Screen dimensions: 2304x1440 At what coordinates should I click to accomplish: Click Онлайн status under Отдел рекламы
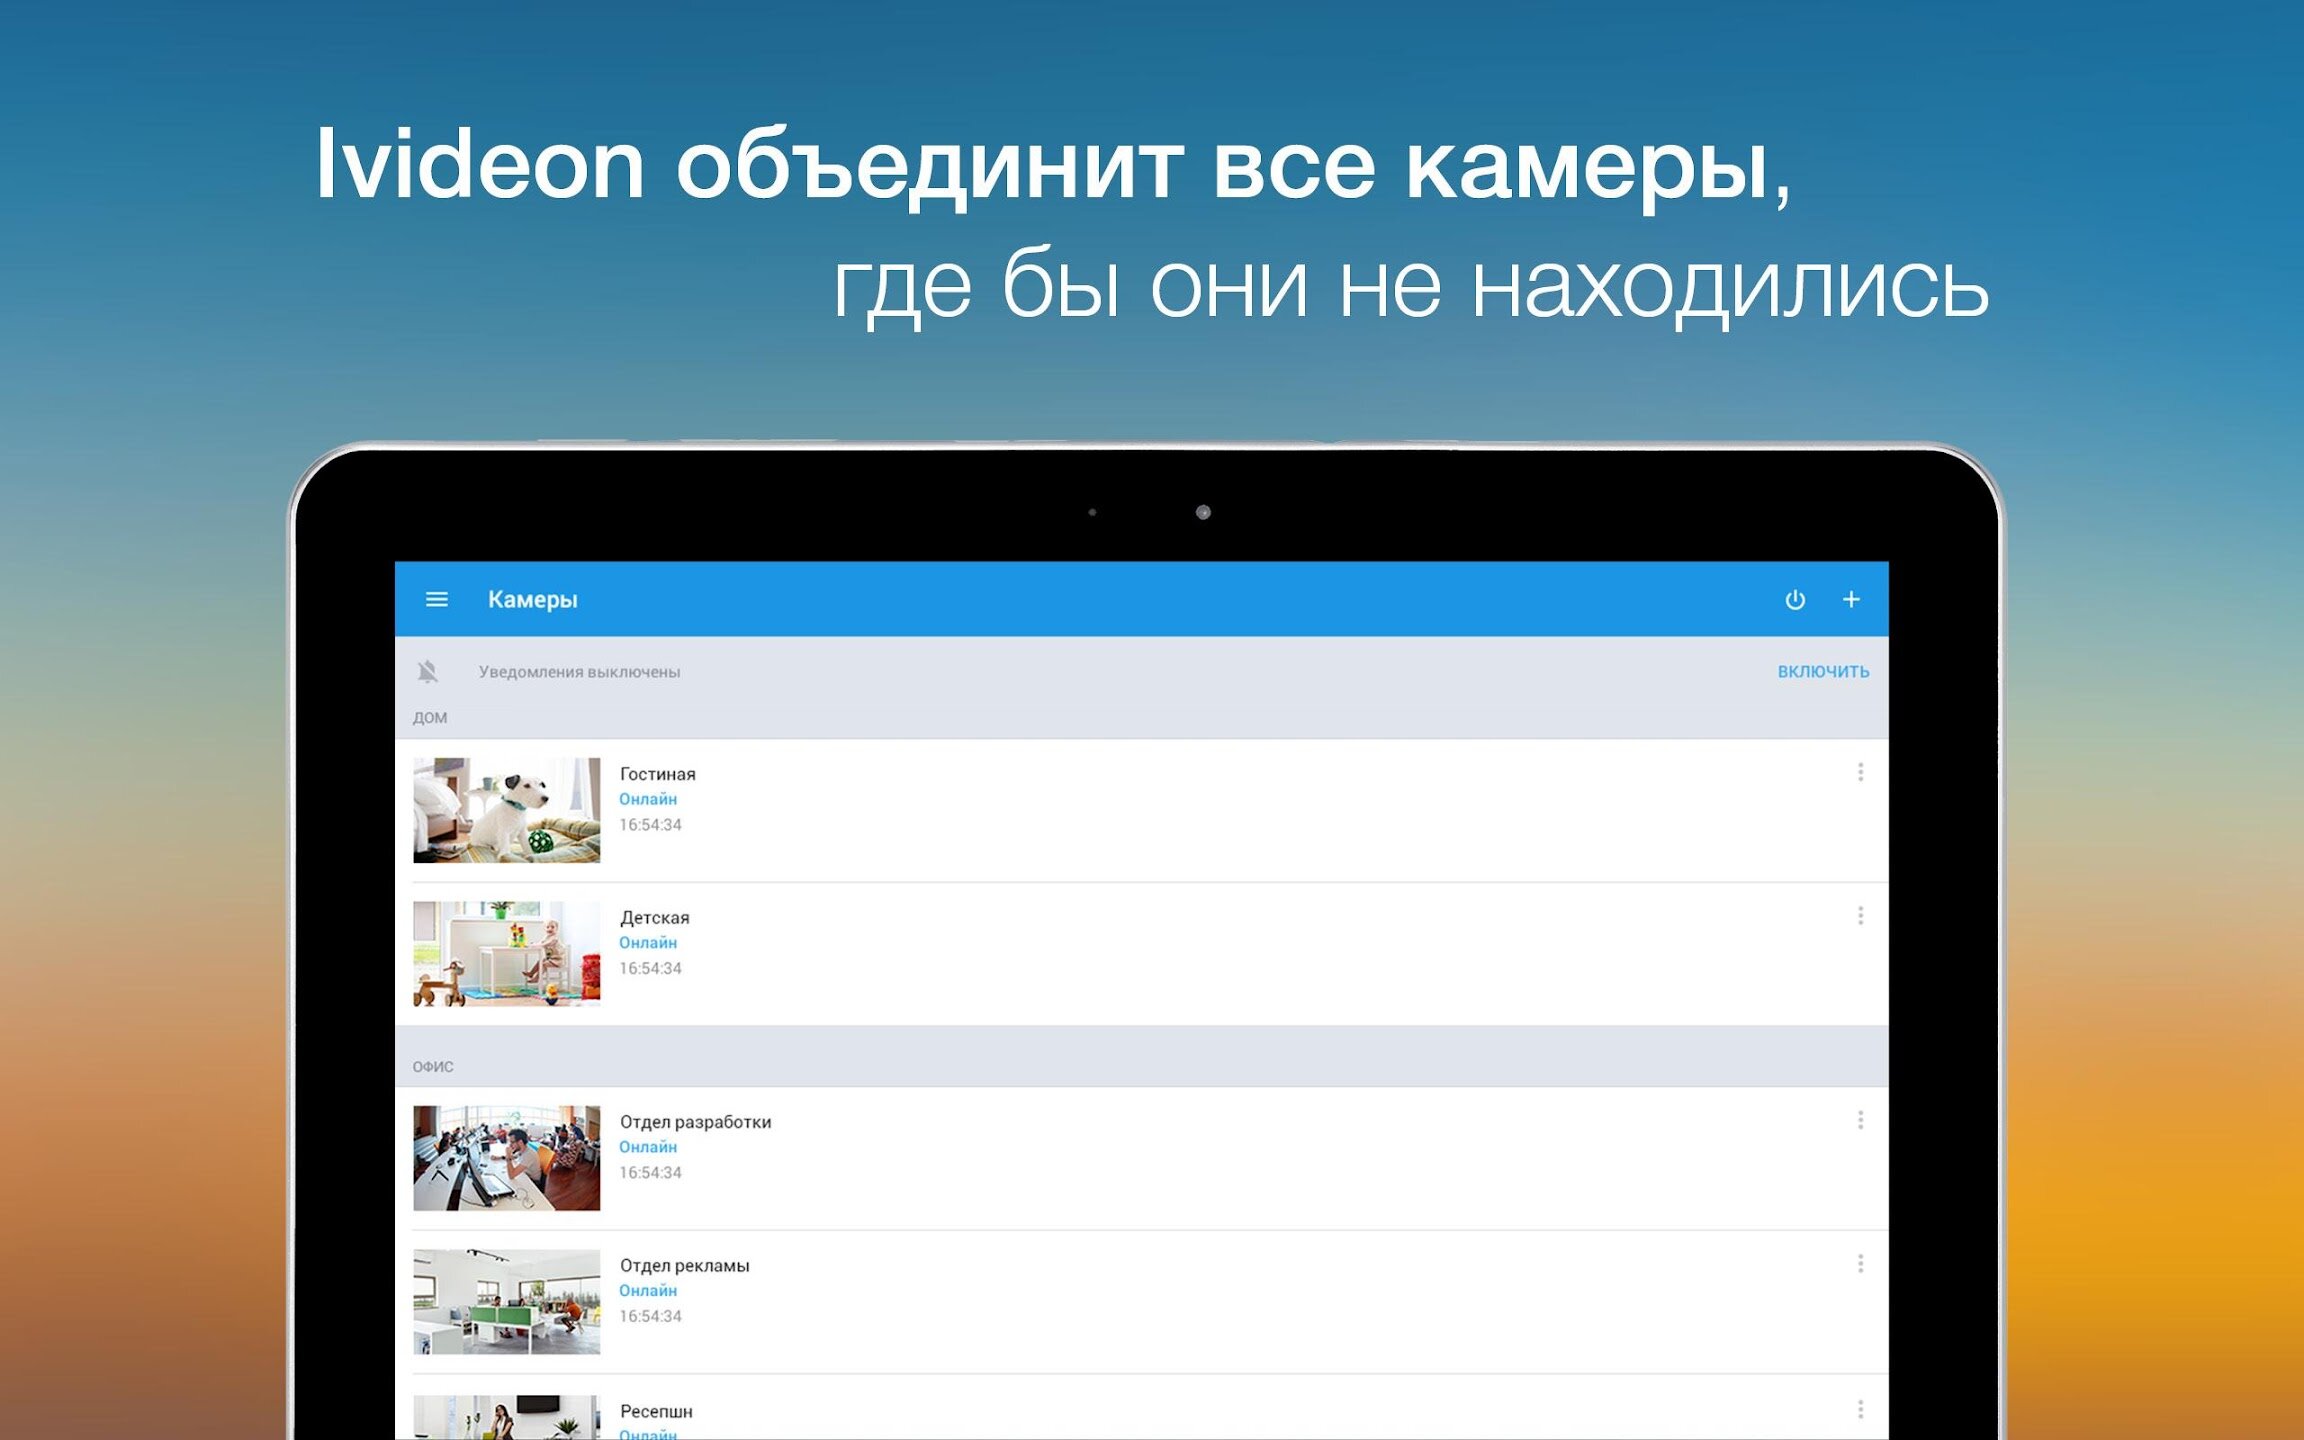pos(648,1291)
